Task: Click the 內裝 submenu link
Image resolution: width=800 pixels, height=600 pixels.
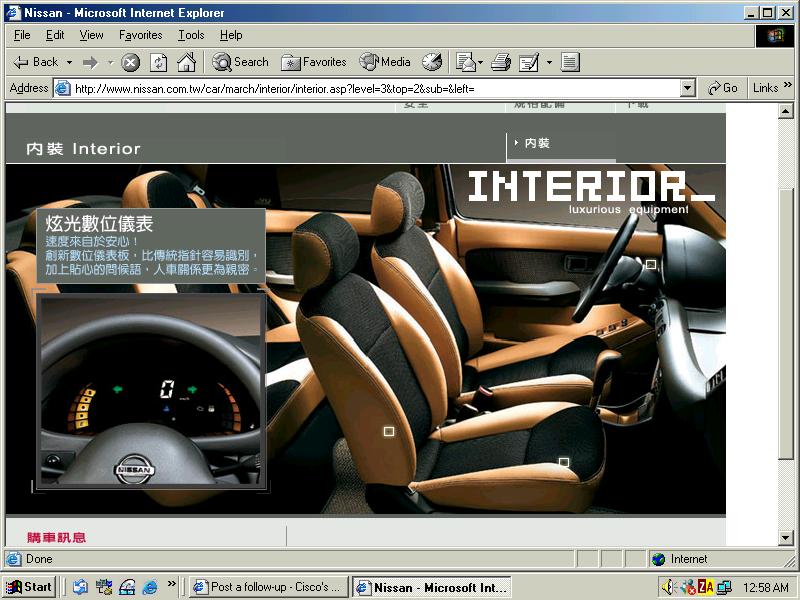Action: [537, 143]
